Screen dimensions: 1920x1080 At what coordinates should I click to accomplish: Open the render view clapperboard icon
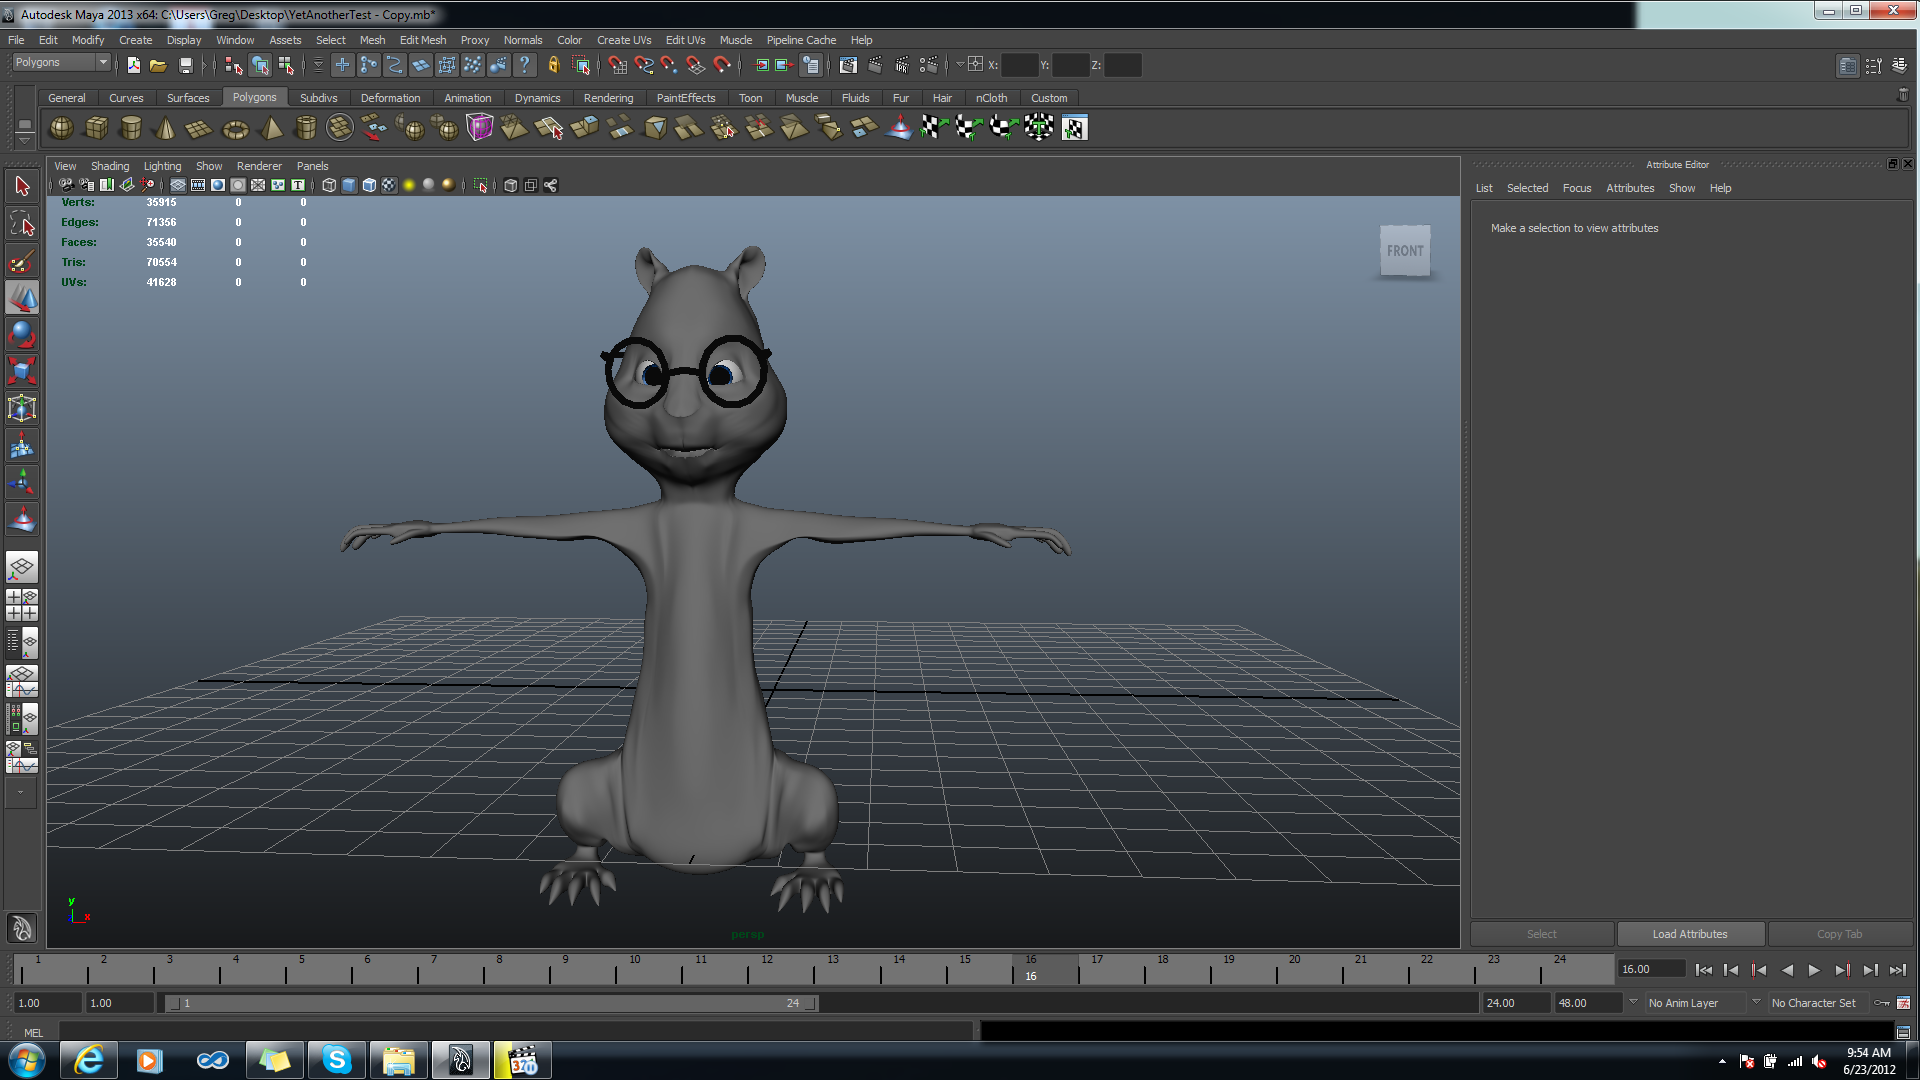[x=848, y=65]
